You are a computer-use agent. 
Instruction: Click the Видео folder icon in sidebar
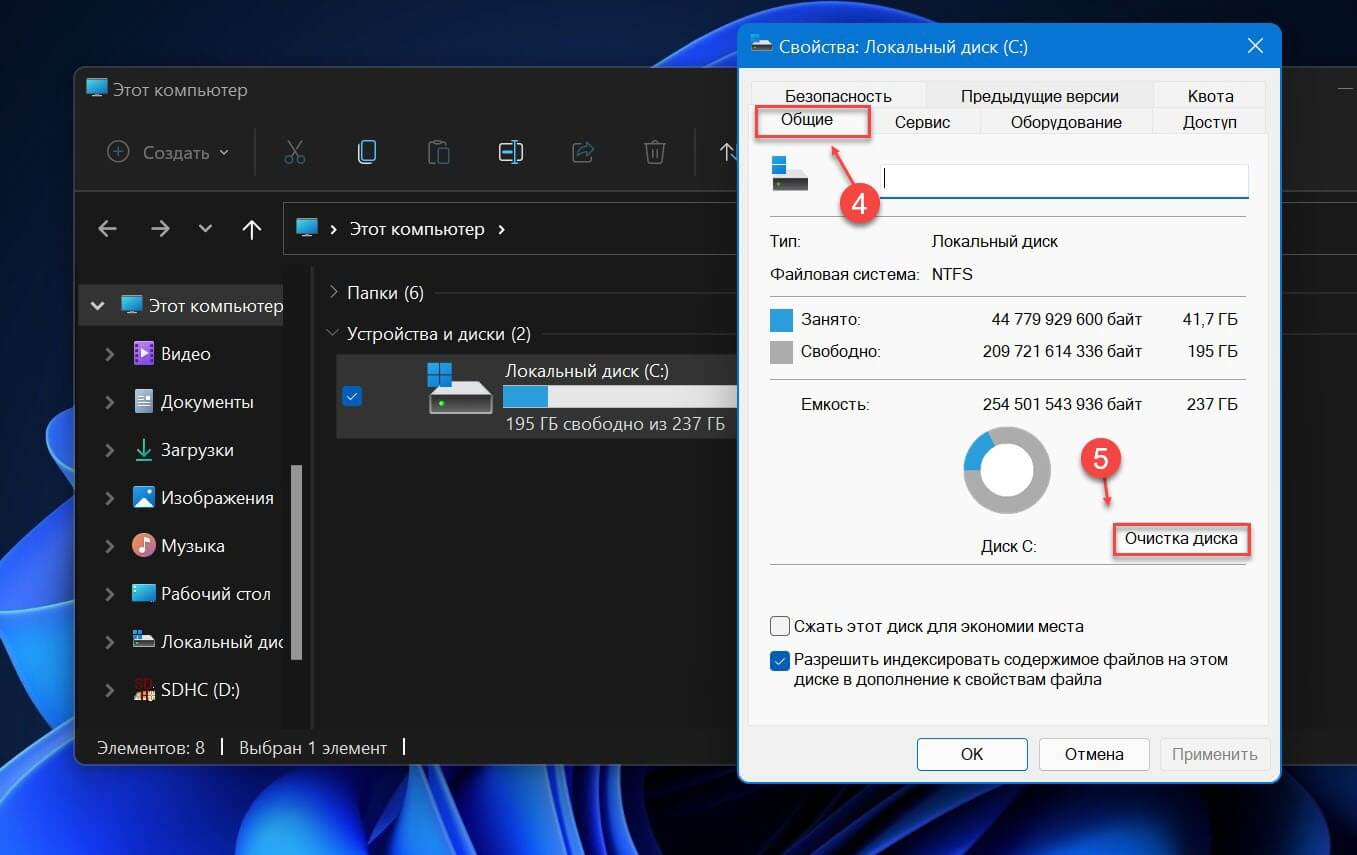coord(144,353)
